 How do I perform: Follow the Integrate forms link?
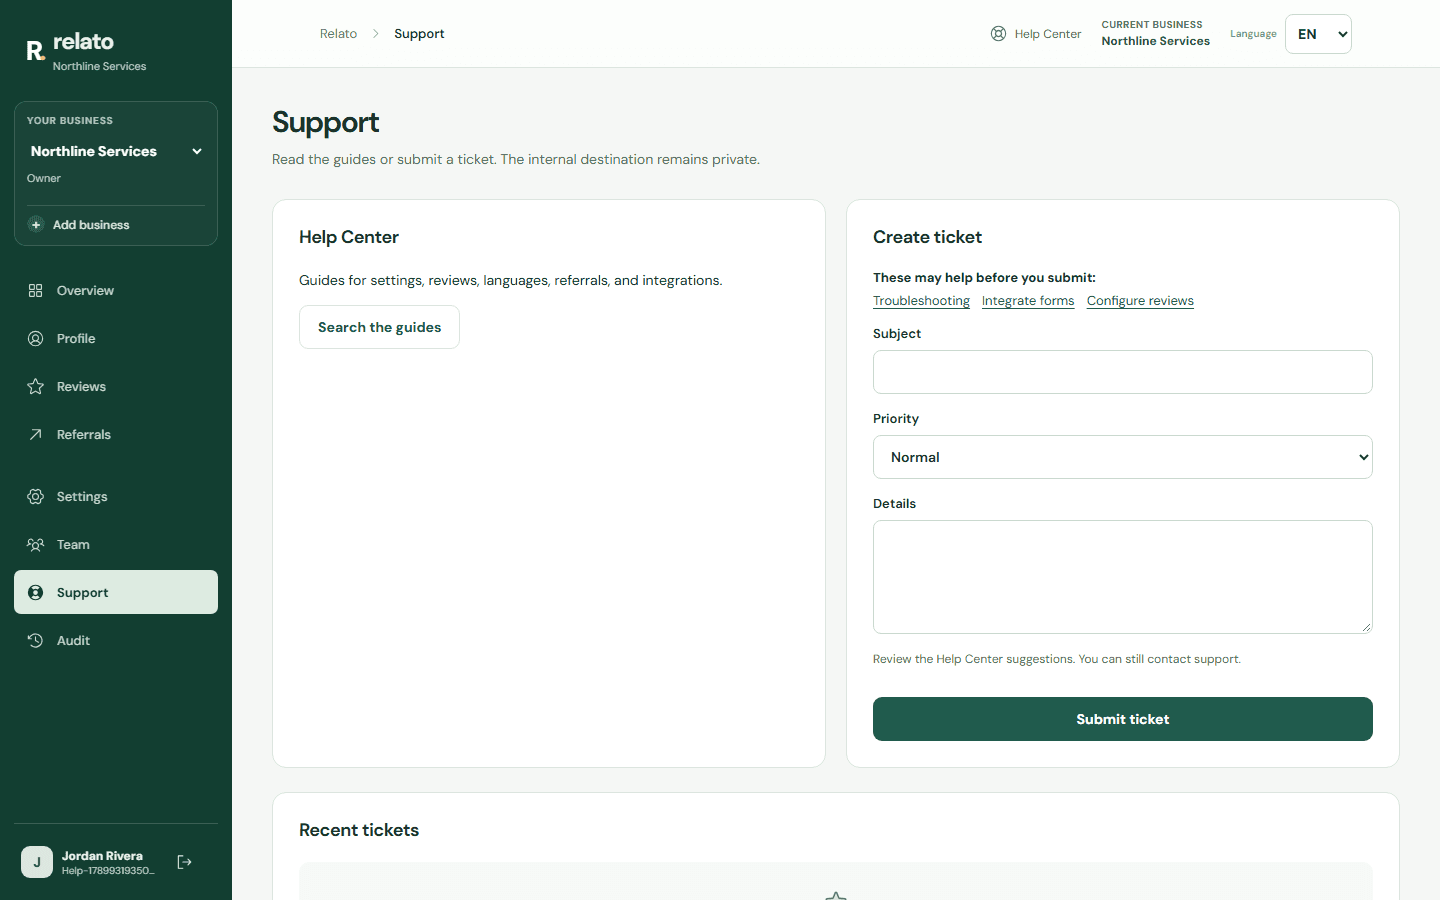pos(1028,301)
